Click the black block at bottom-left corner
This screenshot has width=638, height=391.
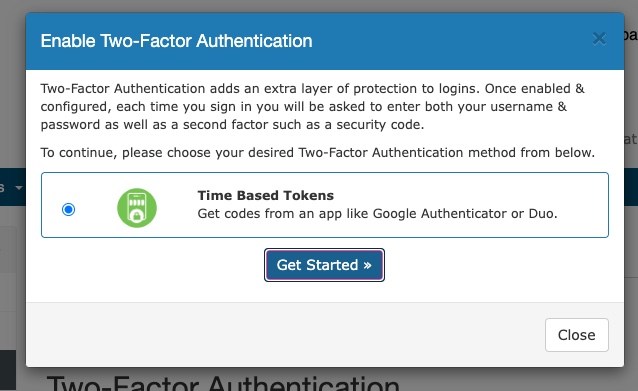(8, 370)
